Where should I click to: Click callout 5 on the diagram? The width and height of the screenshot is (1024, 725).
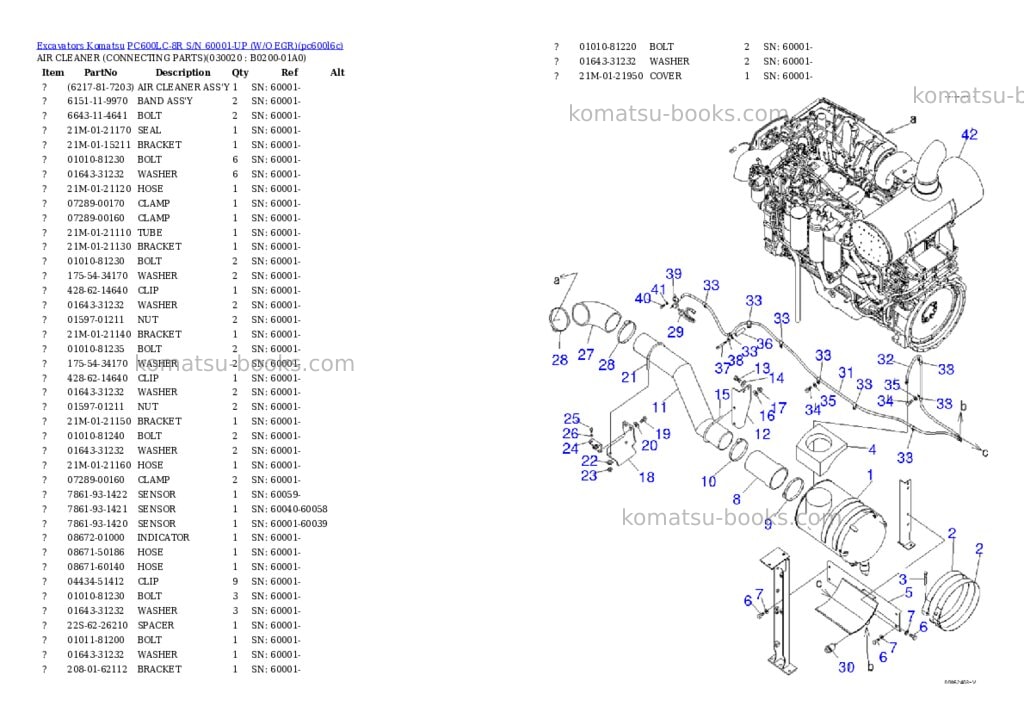coord(908,592)
